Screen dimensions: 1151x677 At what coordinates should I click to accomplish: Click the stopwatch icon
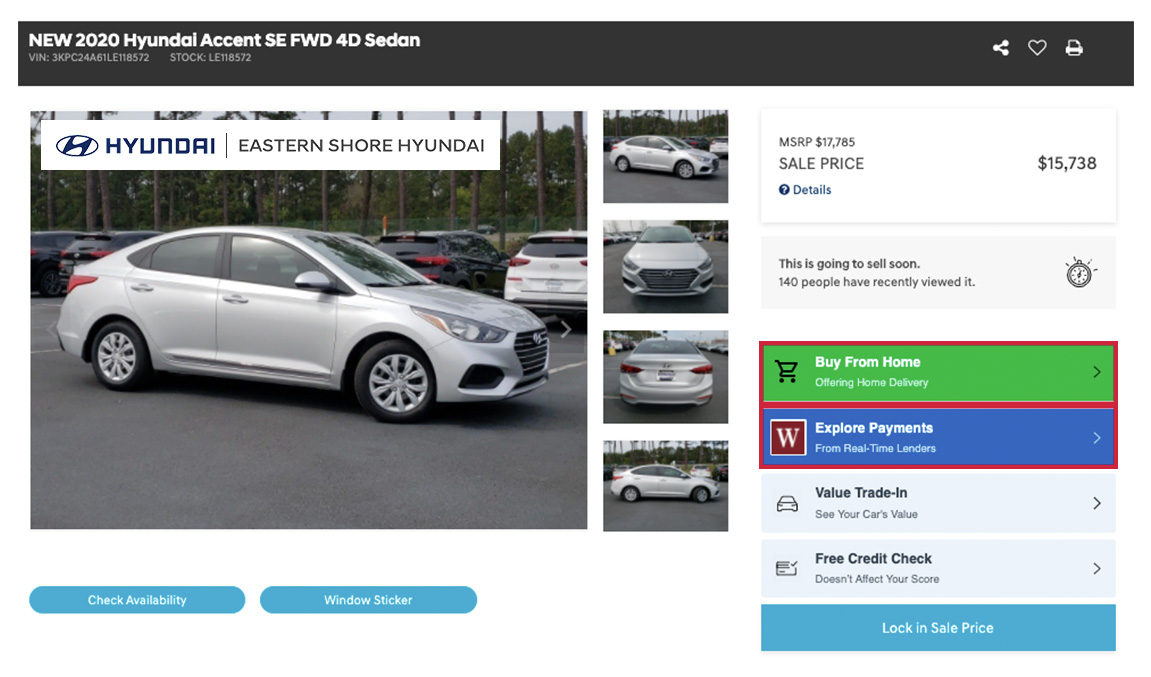[1081, 272]
